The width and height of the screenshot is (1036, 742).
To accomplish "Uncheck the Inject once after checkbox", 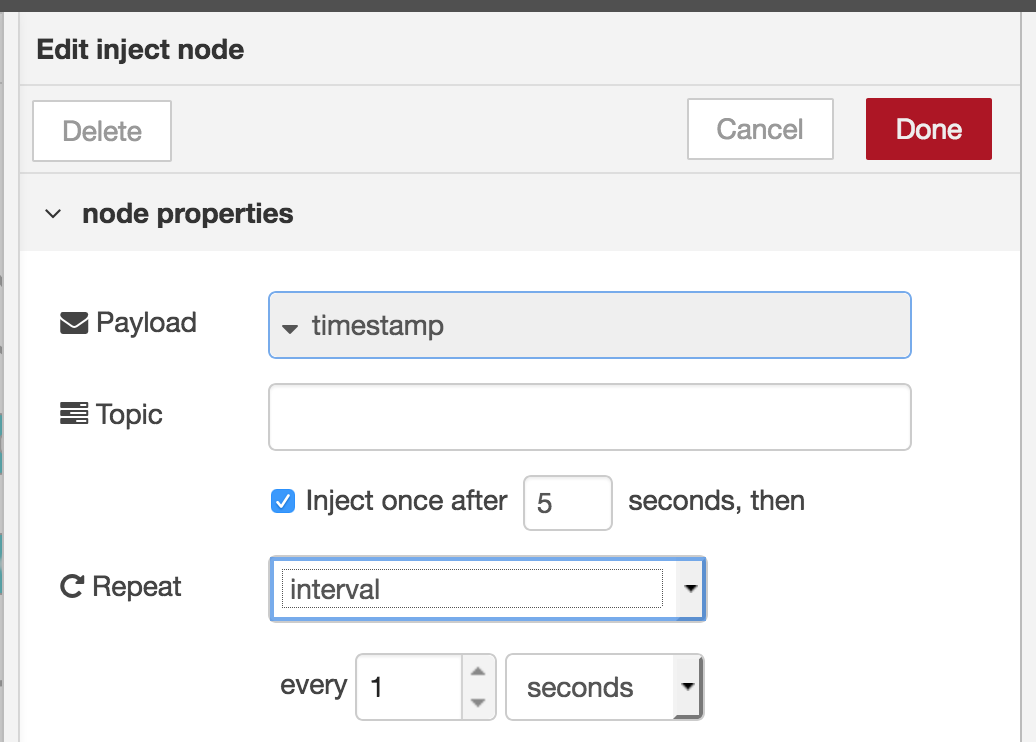I will [283, 501].
